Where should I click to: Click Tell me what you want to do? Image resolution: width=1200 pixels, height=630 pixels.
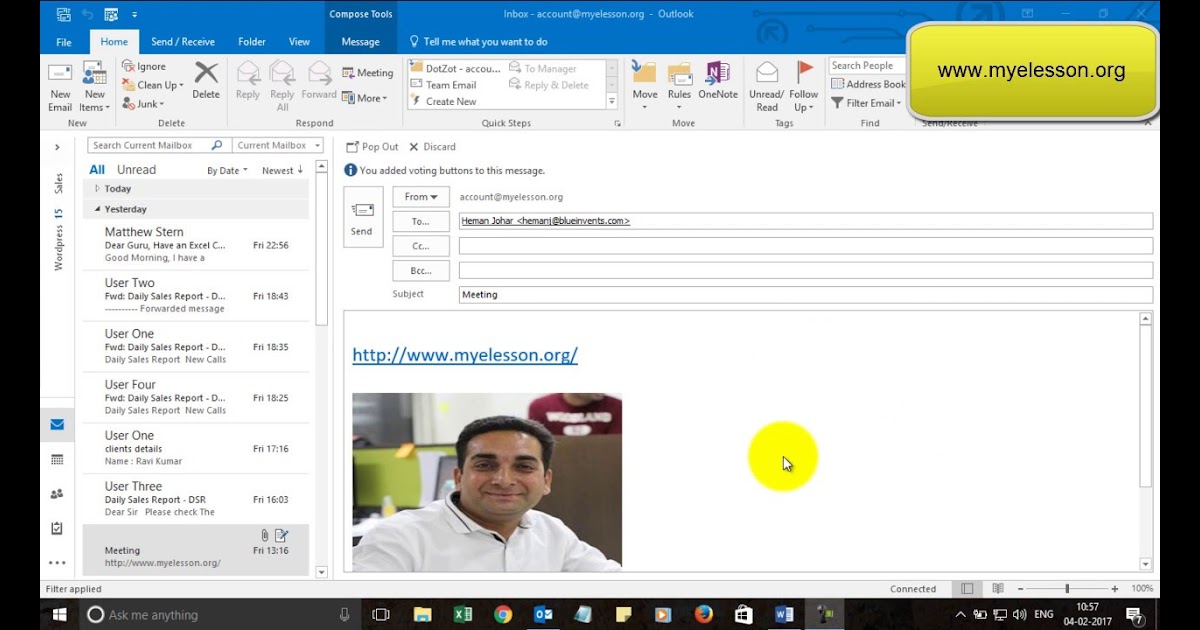click(479, 42)
